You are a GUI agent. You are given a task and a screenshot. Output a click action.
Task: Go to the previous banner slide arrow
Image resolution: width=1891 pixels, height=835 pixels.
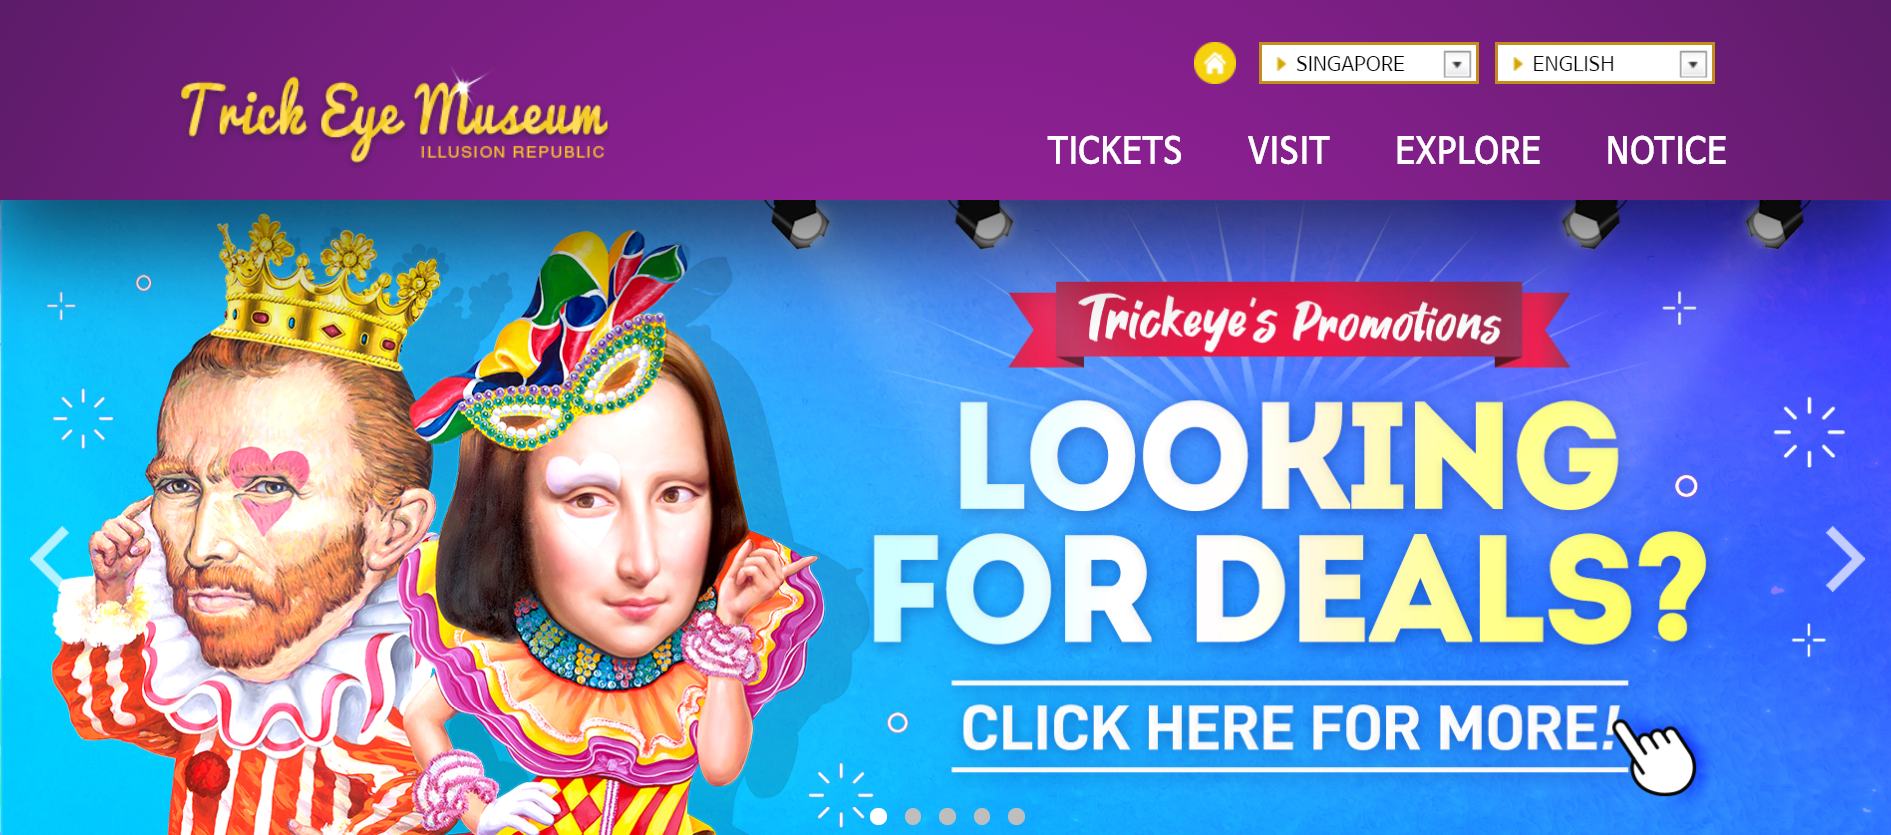coord(50,558)
